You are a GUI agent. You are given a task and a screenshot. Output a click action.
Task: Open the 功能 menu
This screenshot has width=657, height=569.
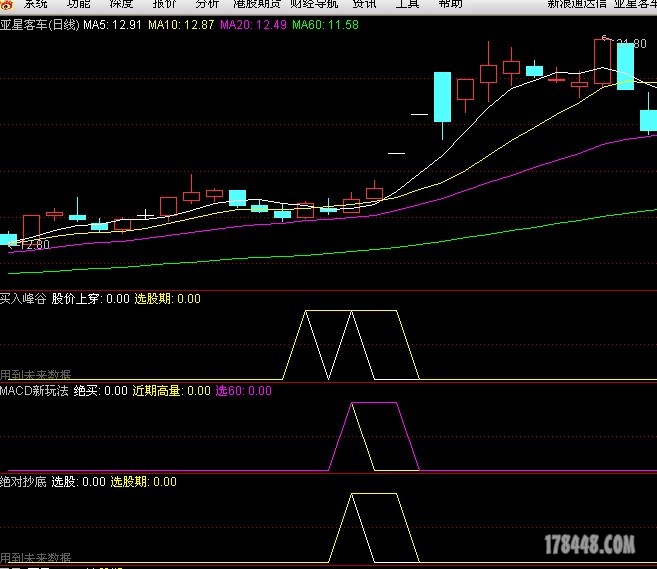[x=79, y=4]
